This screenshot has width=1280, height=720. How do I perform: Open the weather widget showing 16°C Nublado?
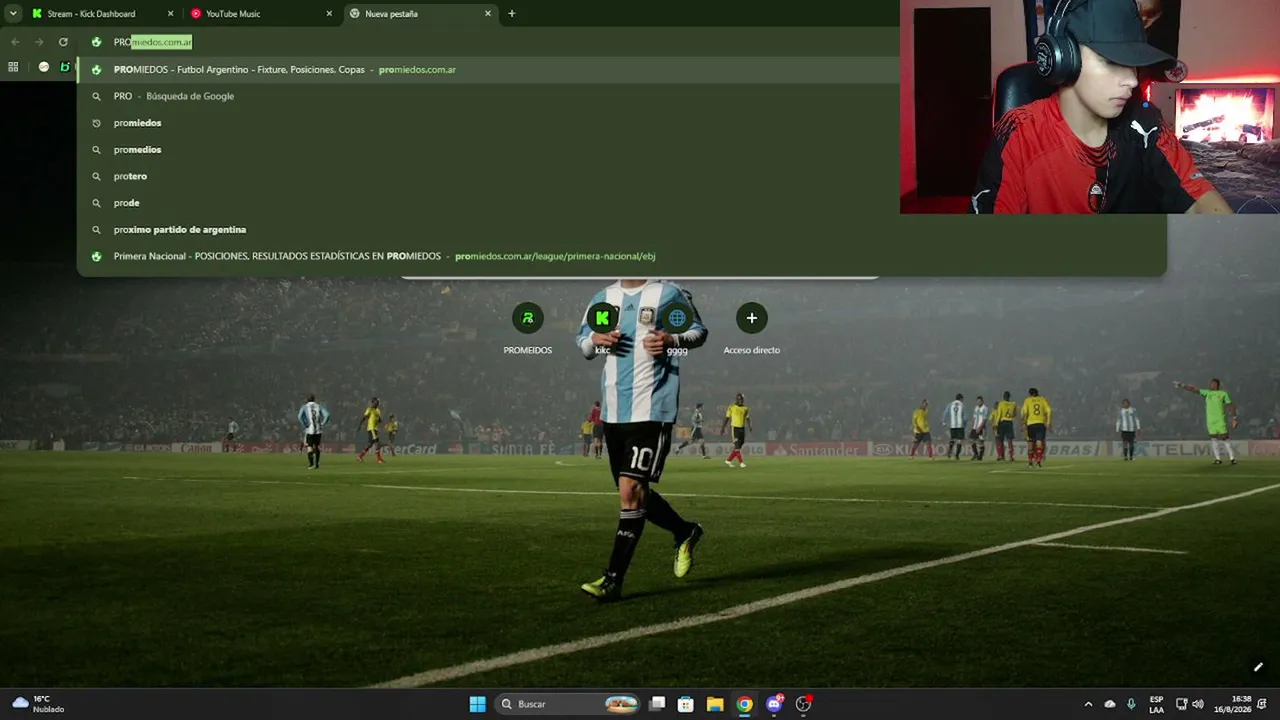[38, 704]
